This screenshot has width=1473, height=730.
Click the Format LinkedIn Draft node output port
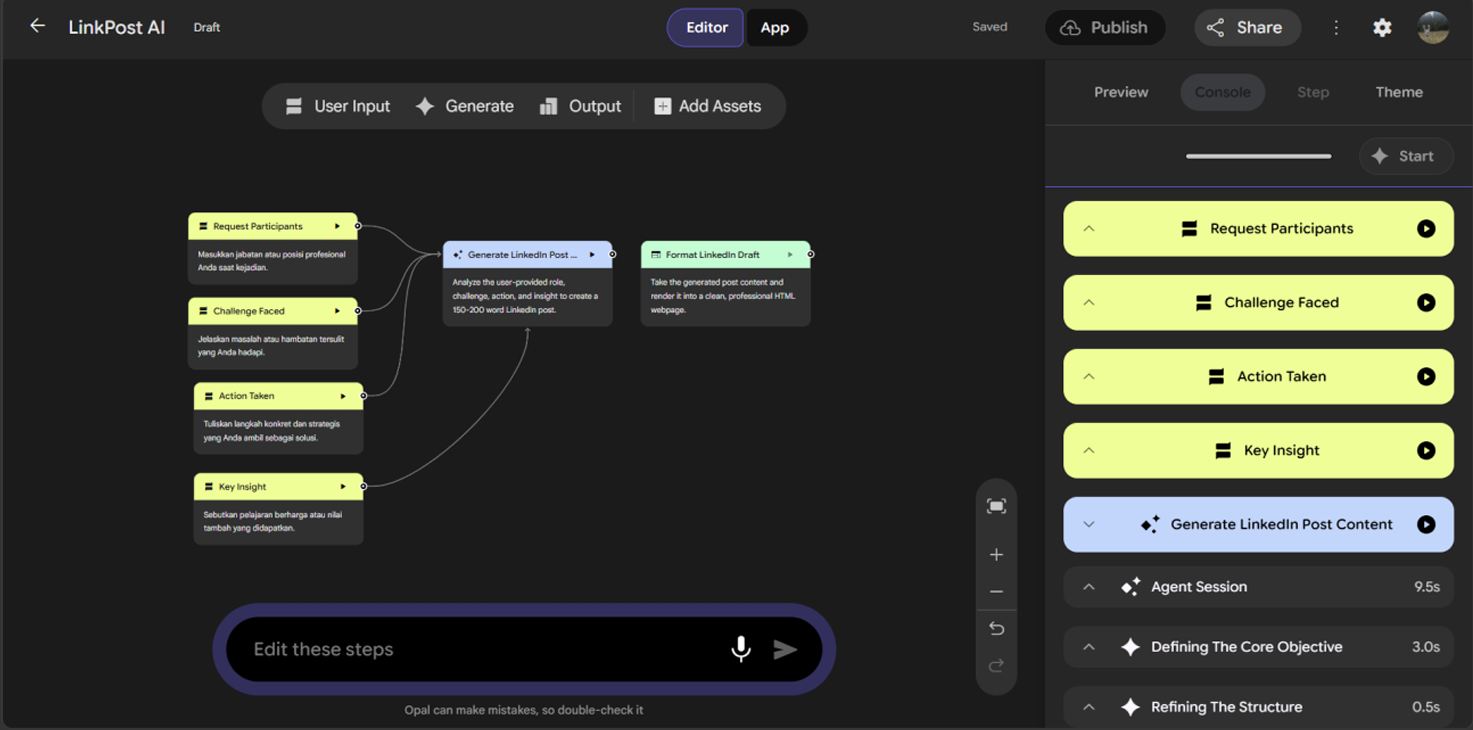point(810,255)
